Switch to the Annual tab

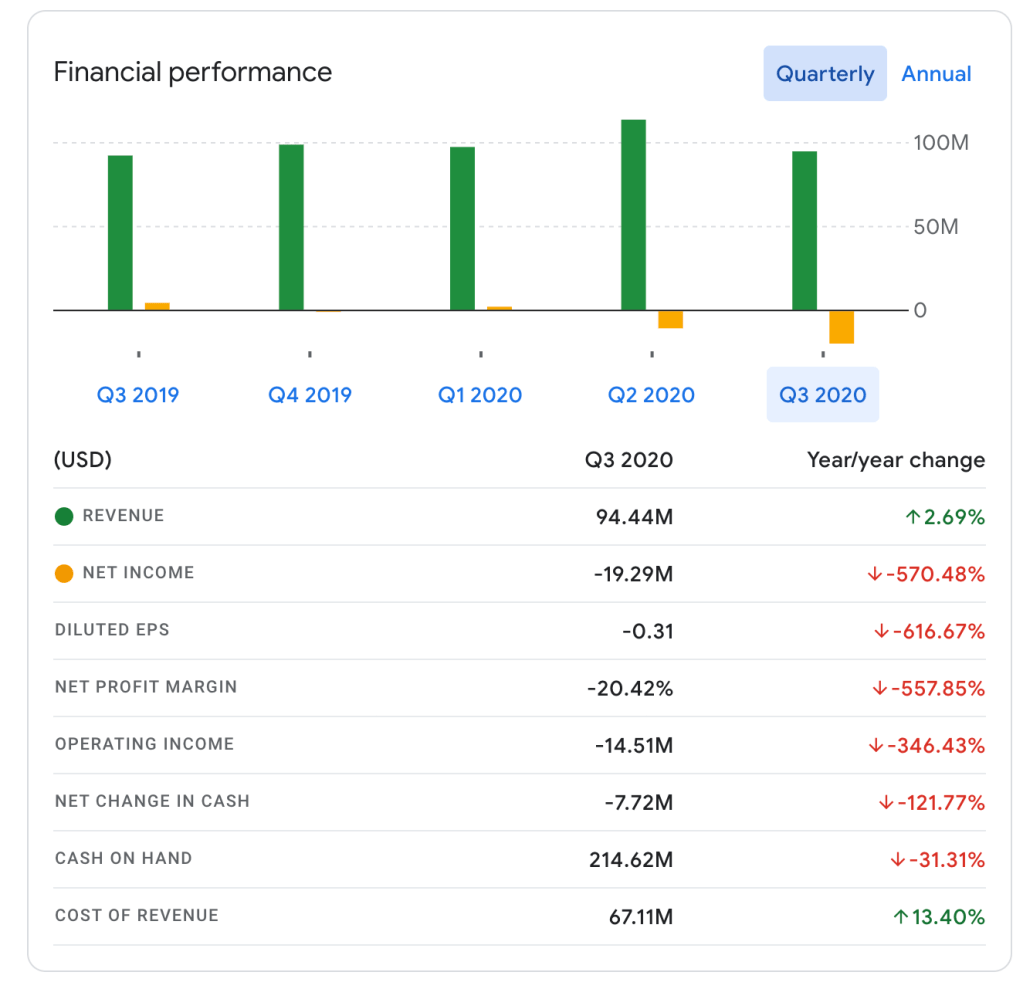pyautogui.click(x=936, y=74)
